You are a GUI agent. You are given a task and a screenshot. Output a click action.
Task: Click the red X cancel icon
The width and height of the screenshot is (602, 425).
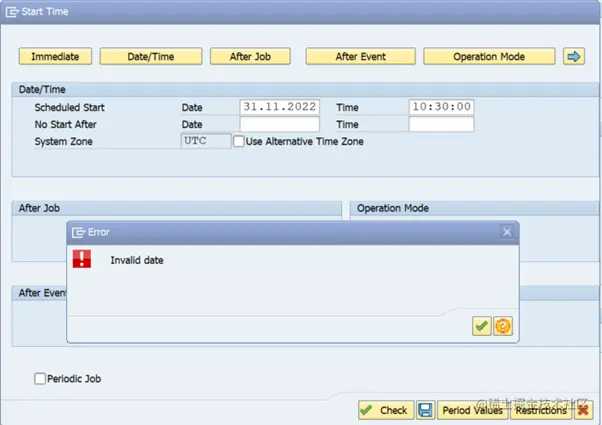pos(583,410)
